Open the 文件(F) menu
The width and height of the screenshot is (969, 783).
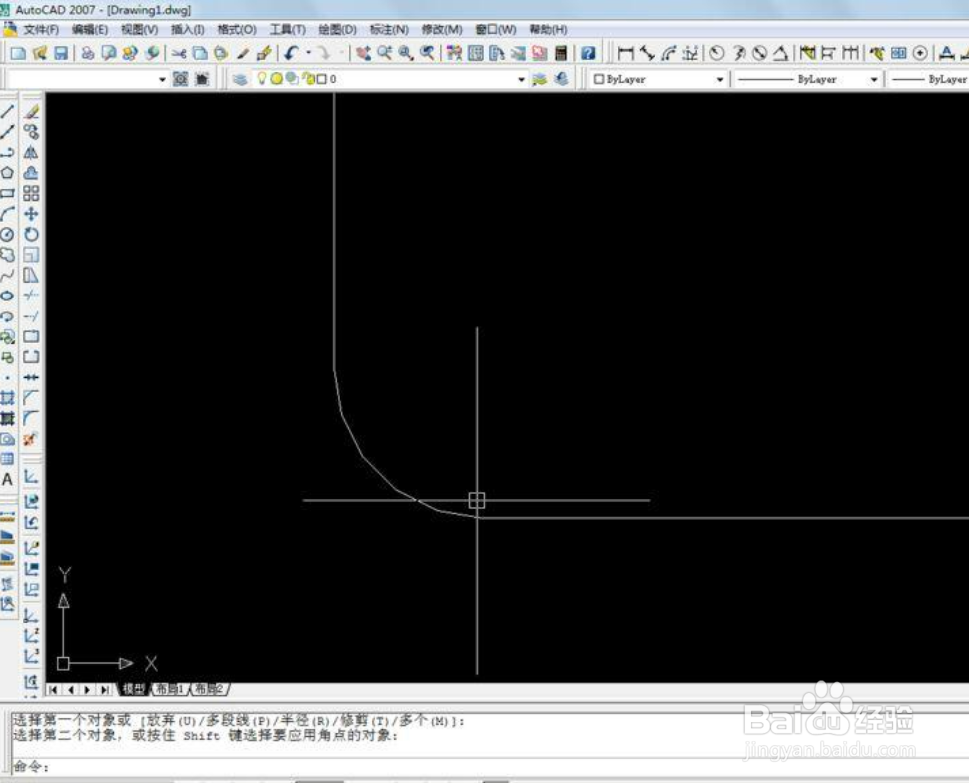coord(41,30)
